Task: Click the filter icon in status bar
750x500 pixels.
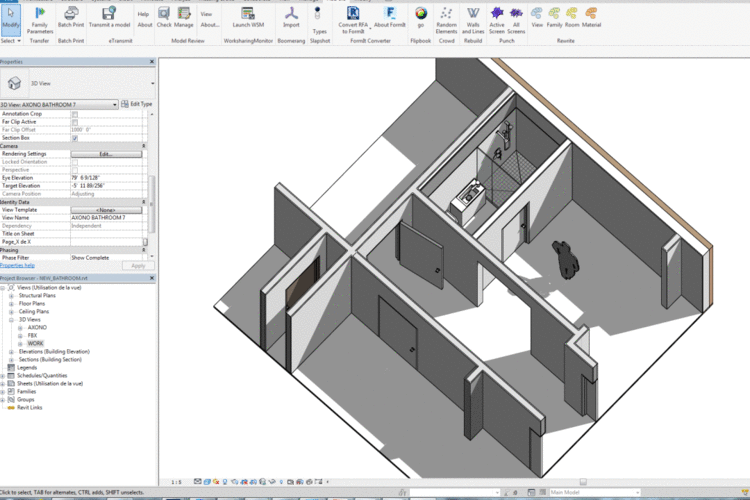Action: click(744, 492)
